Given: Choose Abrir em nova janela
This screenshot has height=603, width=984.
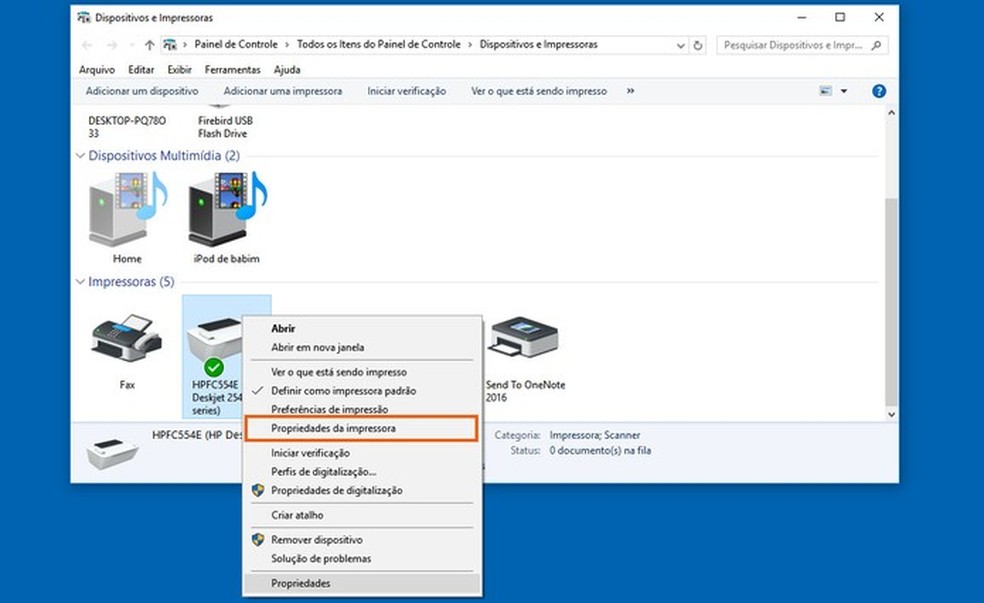Looking at the screenshot, I should point(362,347).
